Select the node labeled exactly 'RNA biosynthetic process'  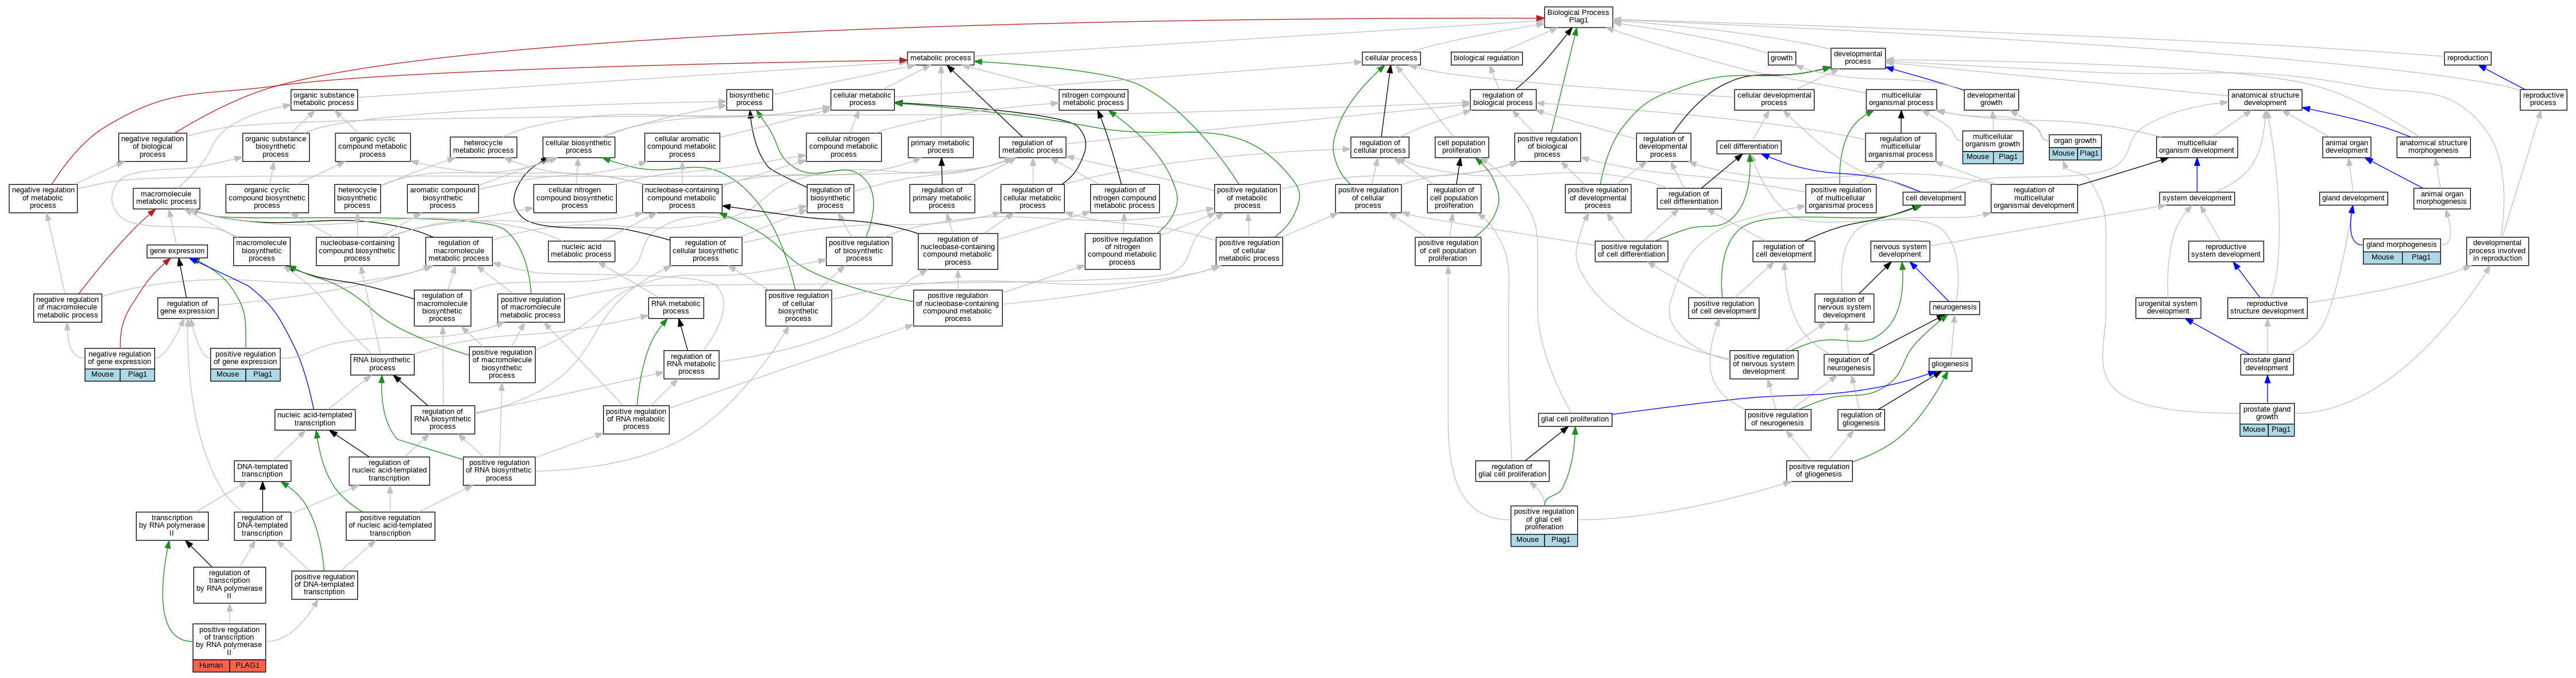click(382, 364)
